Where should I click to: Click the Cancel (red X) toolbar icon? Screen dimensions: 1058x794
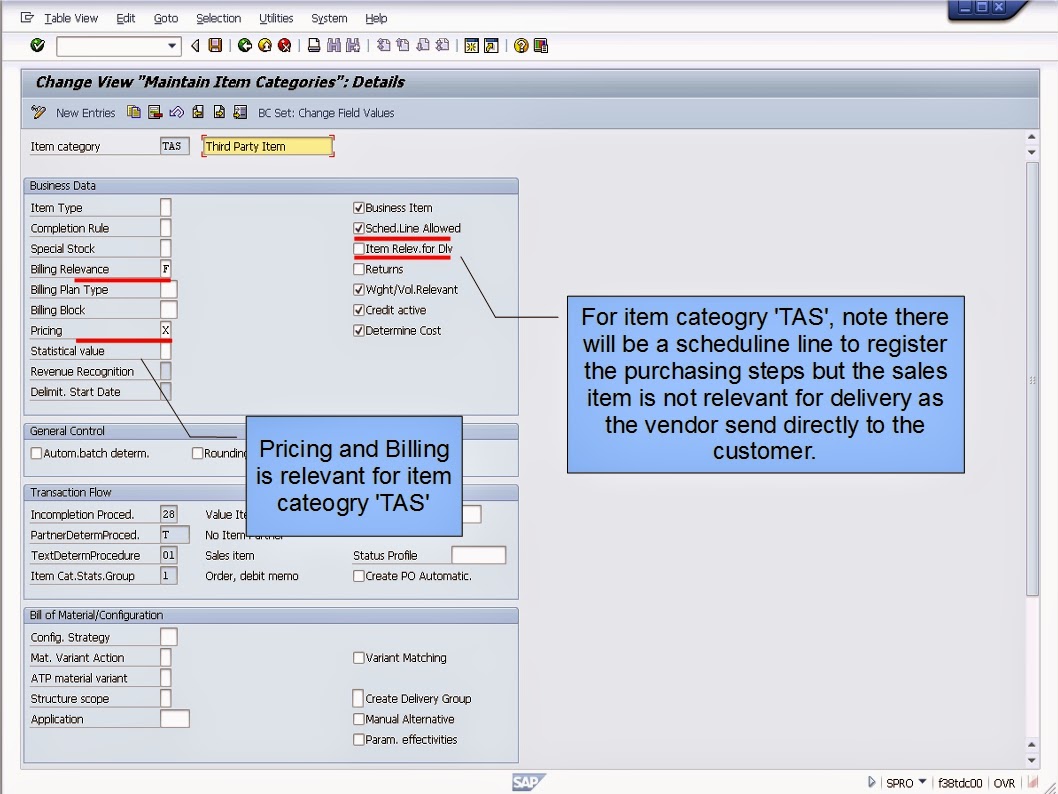[x=283, y=45]
